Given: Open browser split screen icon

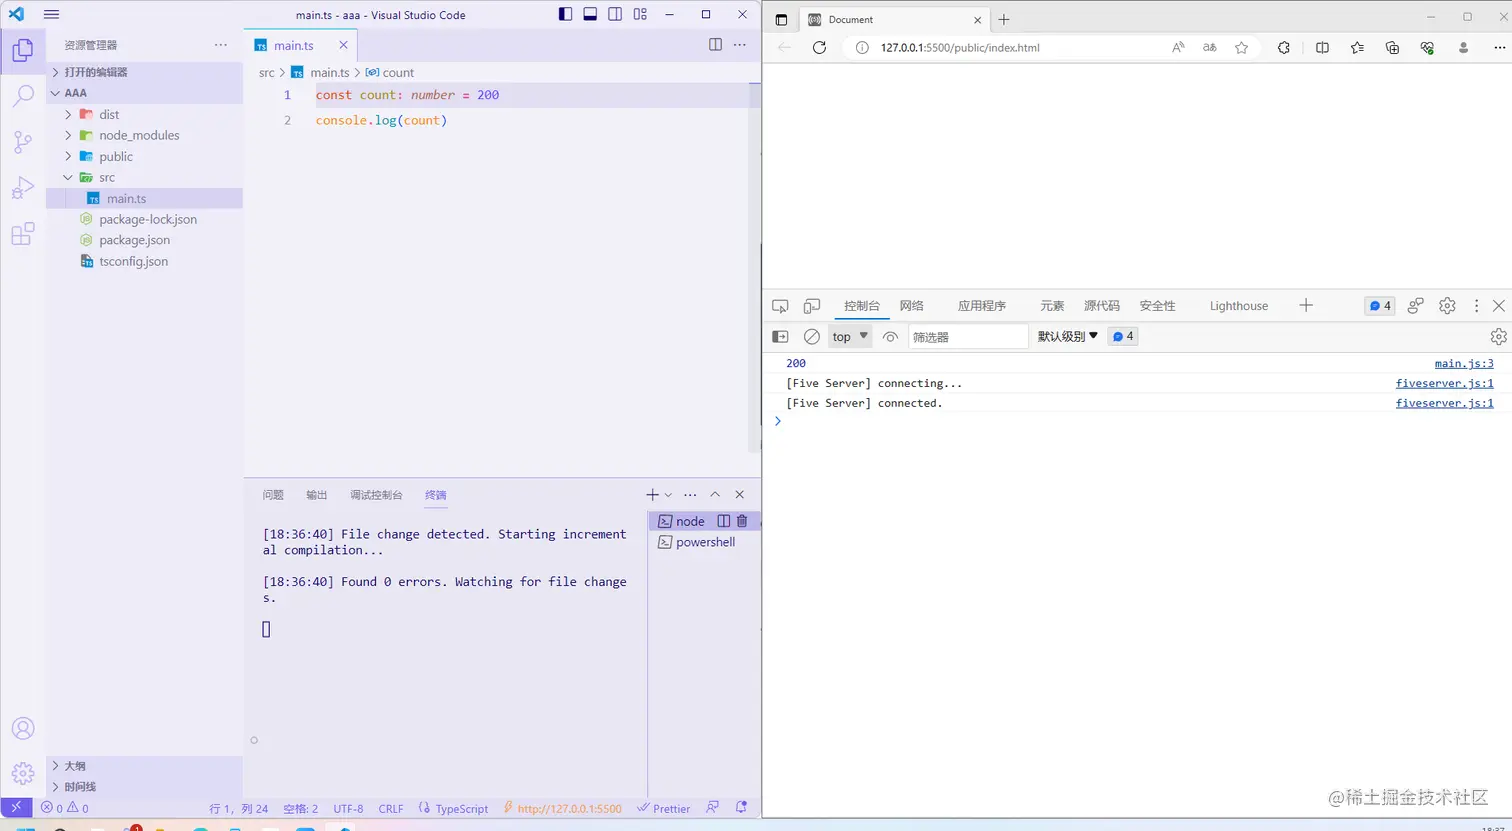Looking at the screenshot, I should coord(1322,47).
